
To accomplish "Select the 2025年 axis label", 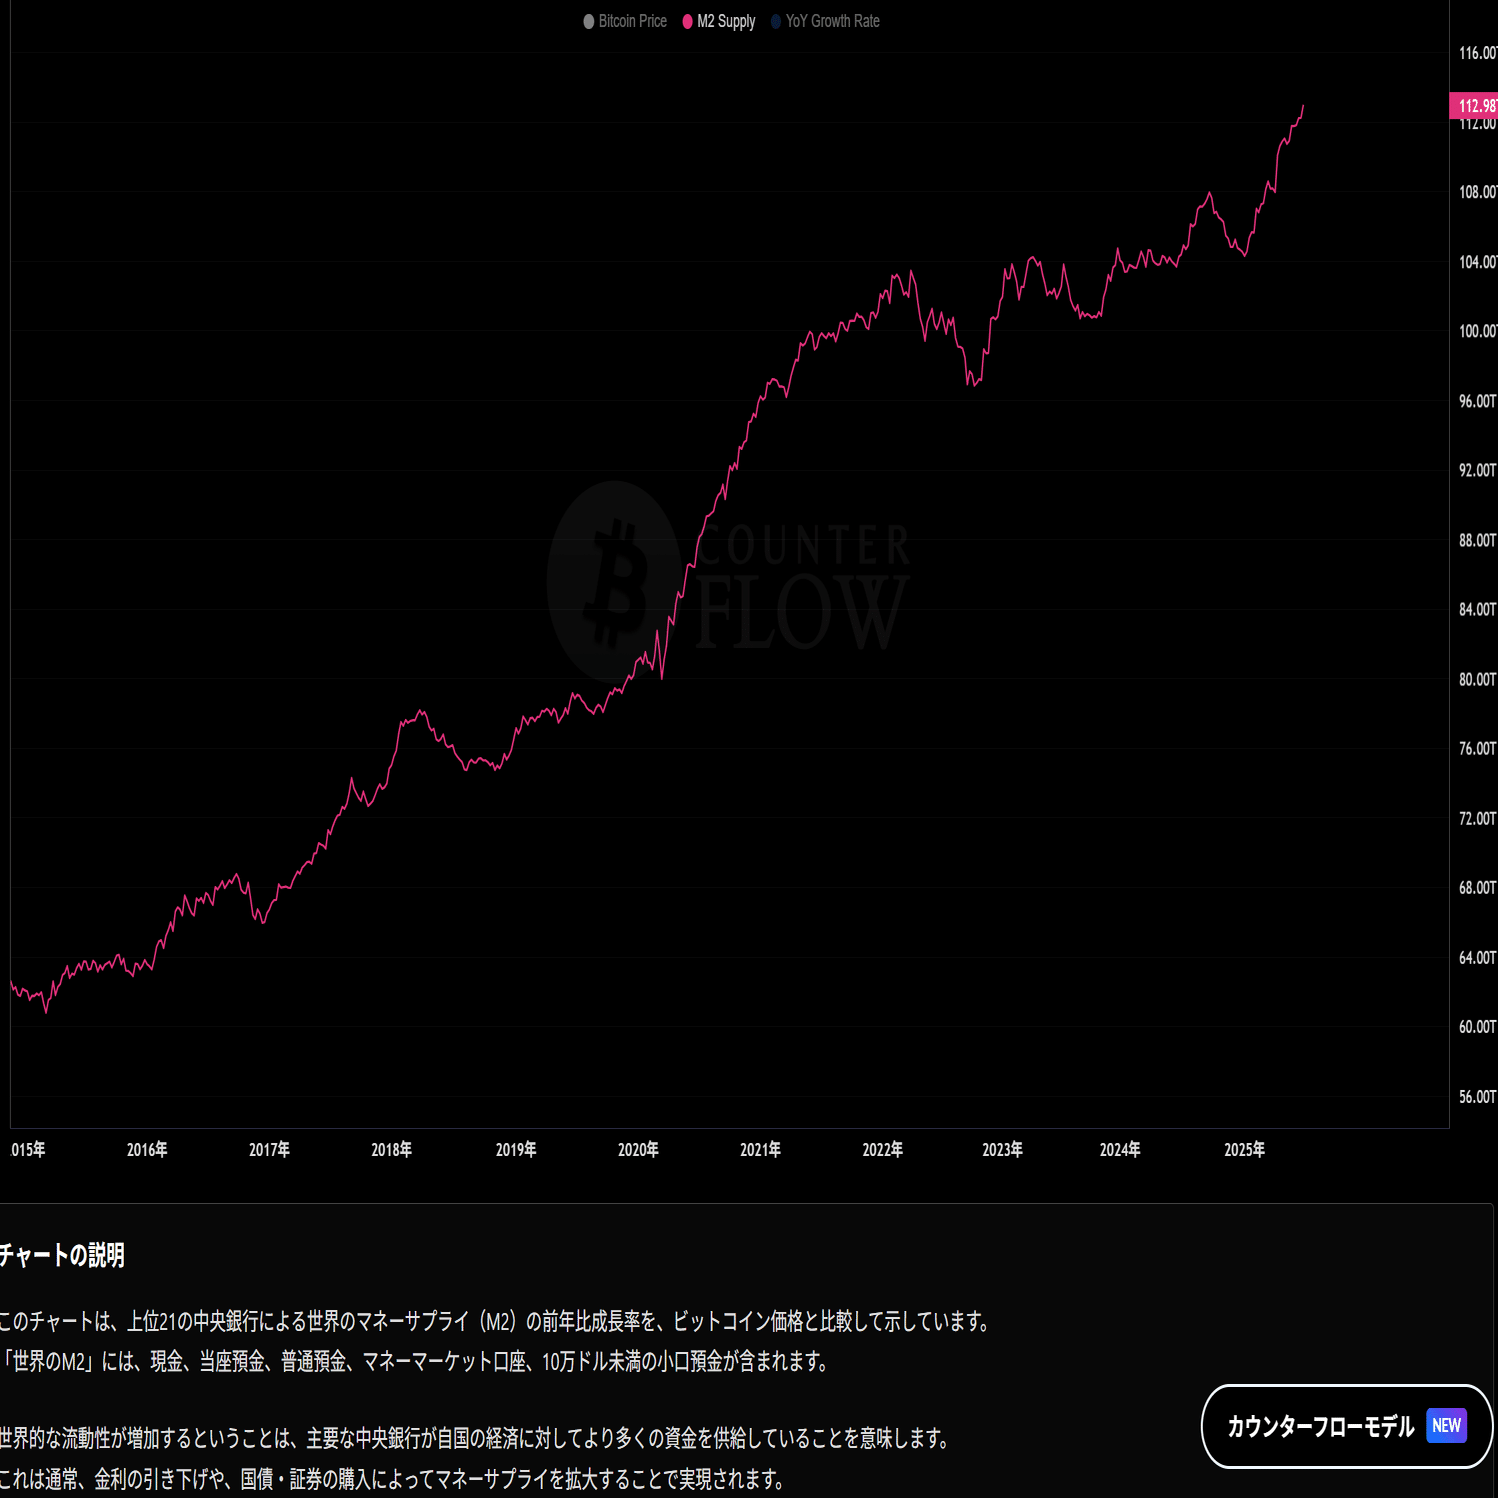I will click(x=1243, y=1150).
